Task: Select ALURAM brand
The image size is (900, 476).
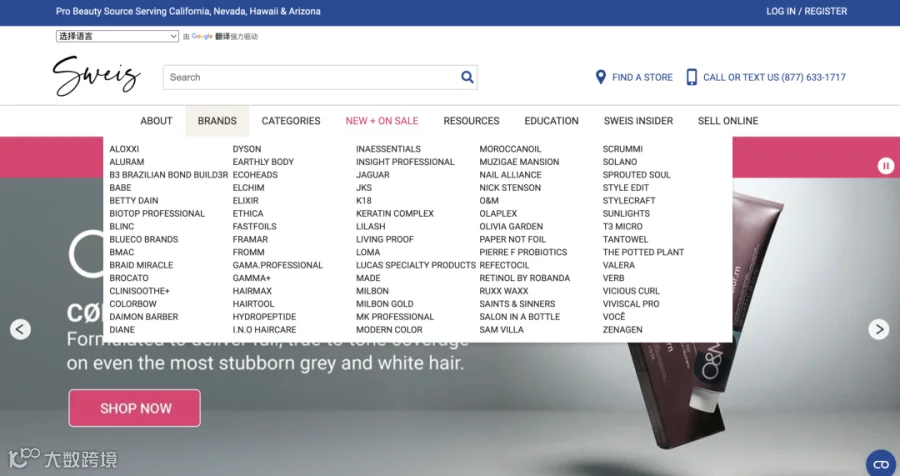Action: click(x=127, y=162)
